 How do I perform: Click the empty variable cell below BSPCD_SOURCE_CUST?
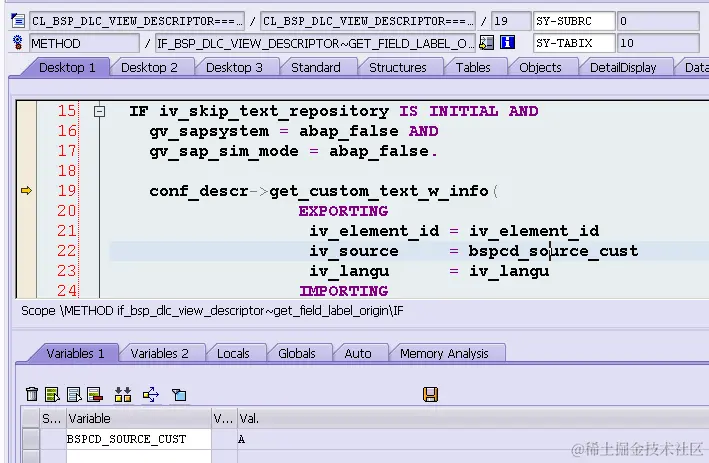(x=138, y=456)
